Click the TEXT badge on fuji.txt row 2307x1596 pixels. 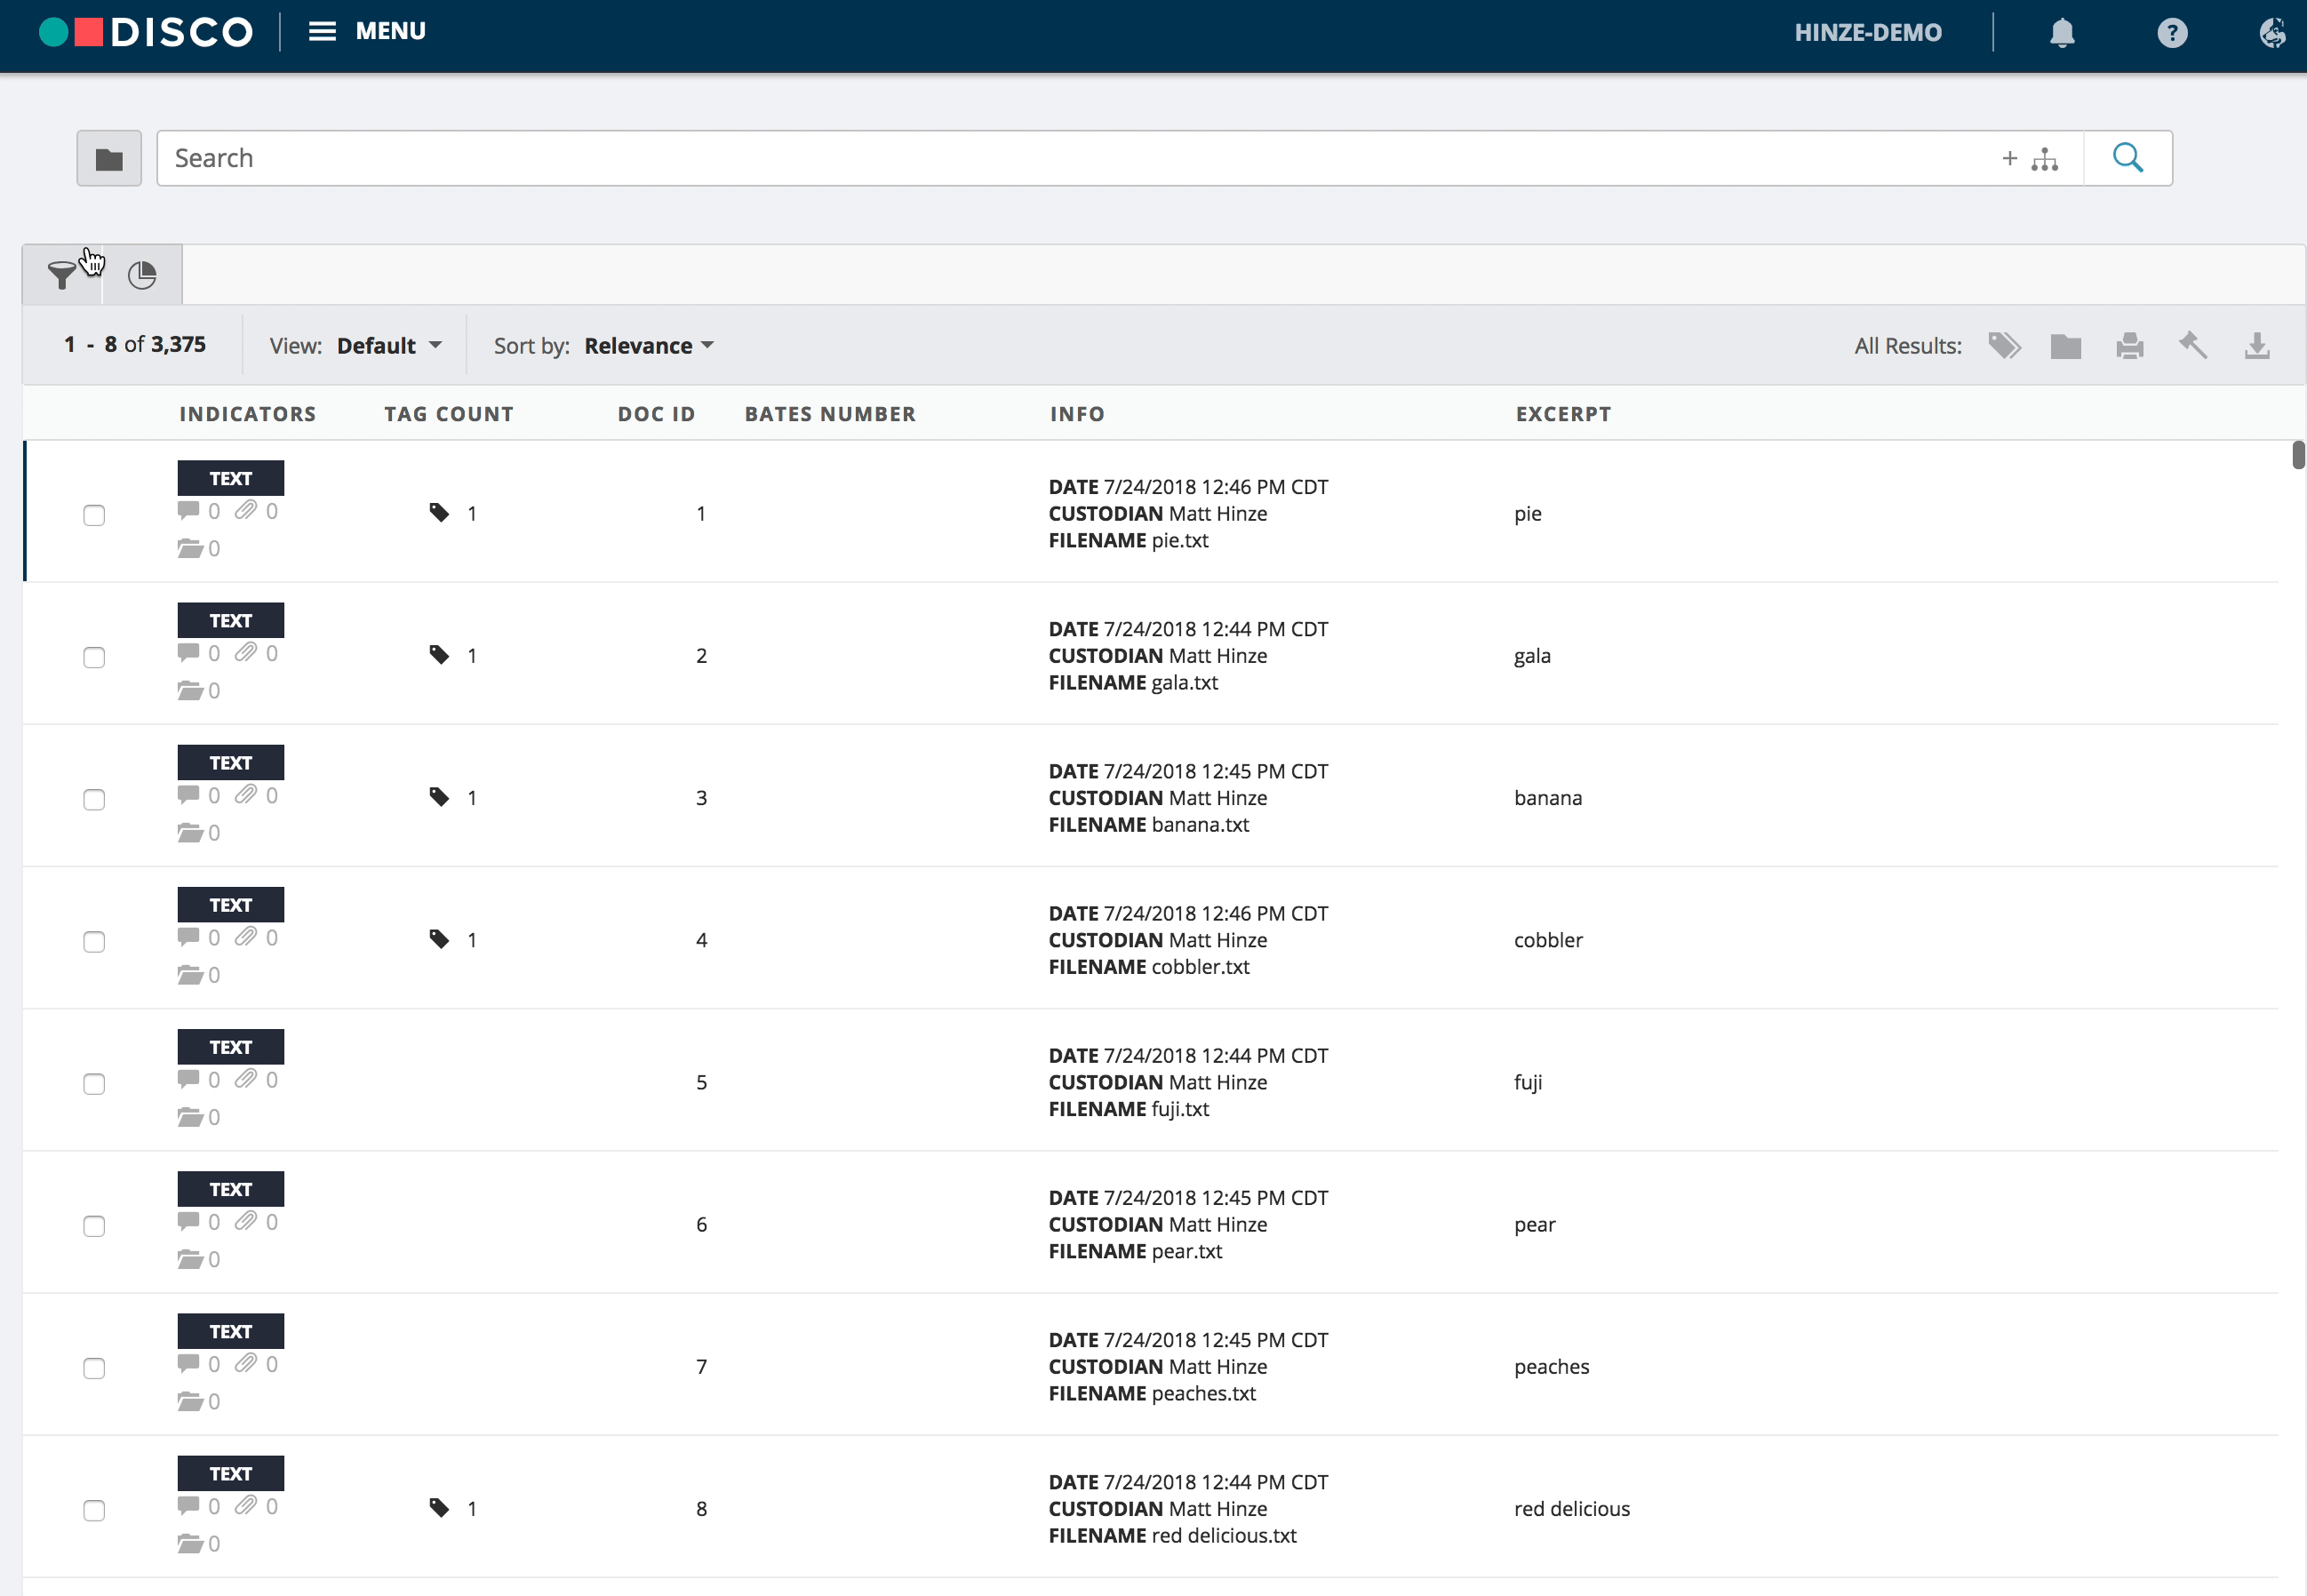231,1047
